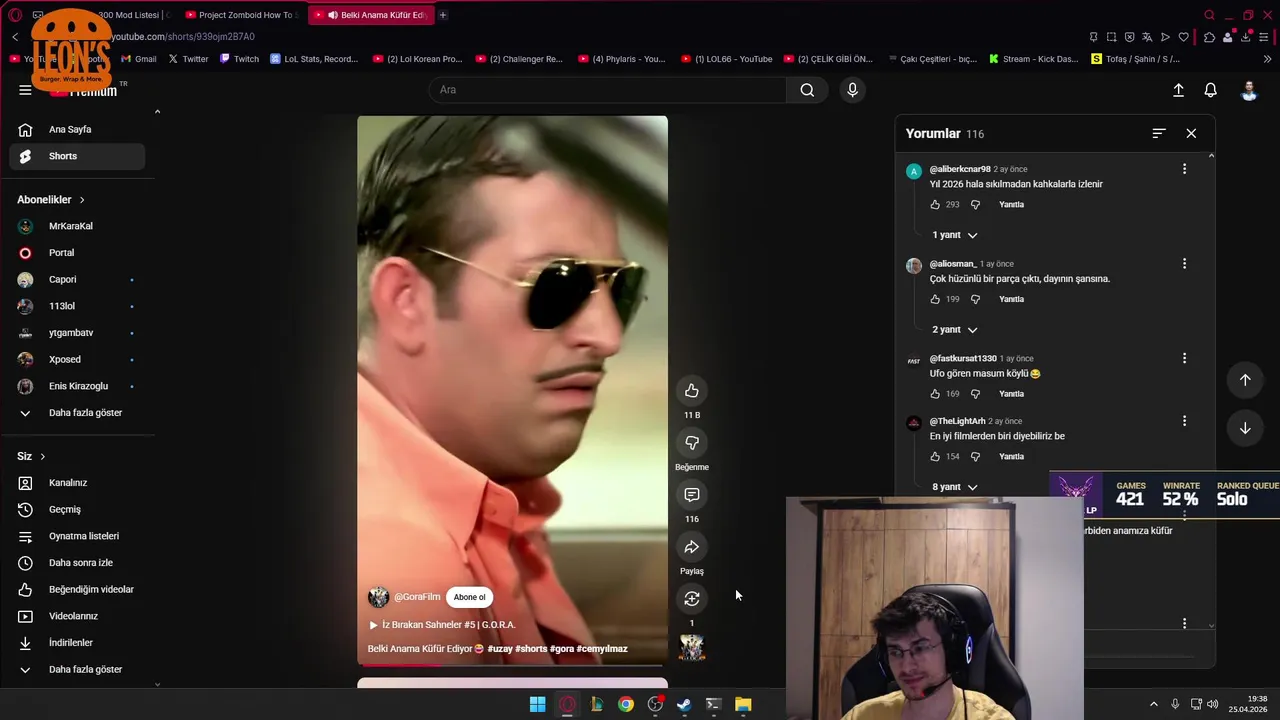Viewport: 1280px width, 720px height.
Task: Share the short with Paylaş icon
Action: [x=692, y=546]
